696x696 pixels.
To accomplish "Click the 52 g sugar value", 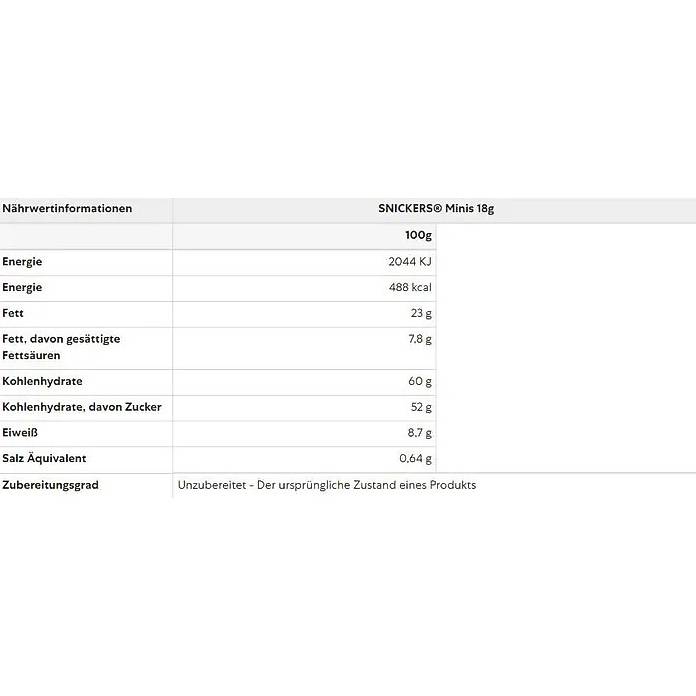I will [422, 407].
